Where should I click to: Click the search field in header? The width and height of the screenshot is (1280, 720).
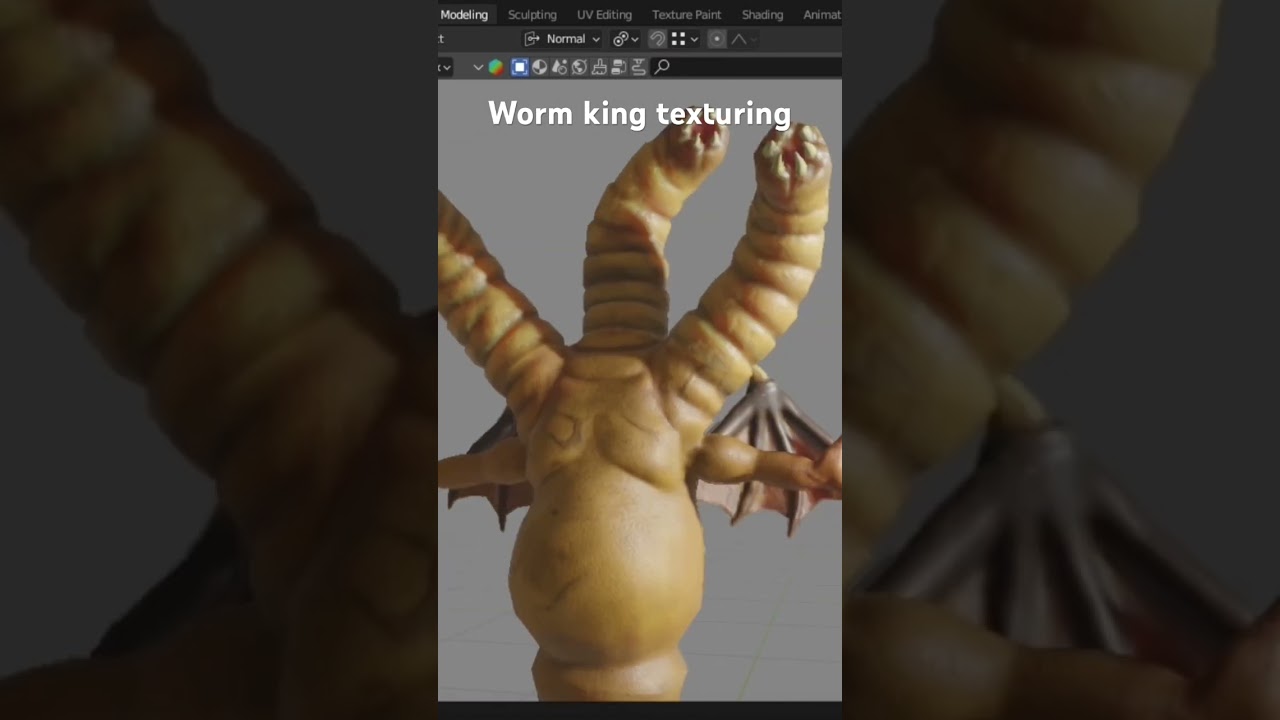click(746, 67)
